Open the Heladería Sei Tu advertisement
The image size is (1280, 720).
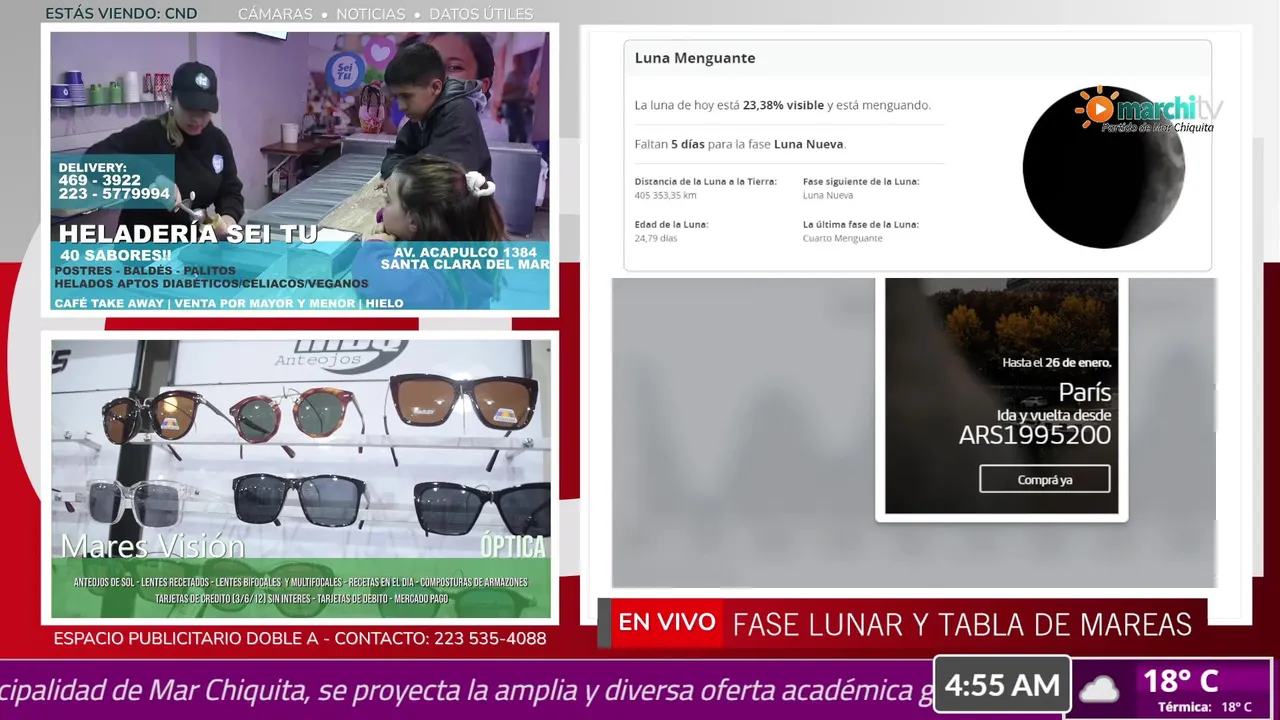point(300,171)
